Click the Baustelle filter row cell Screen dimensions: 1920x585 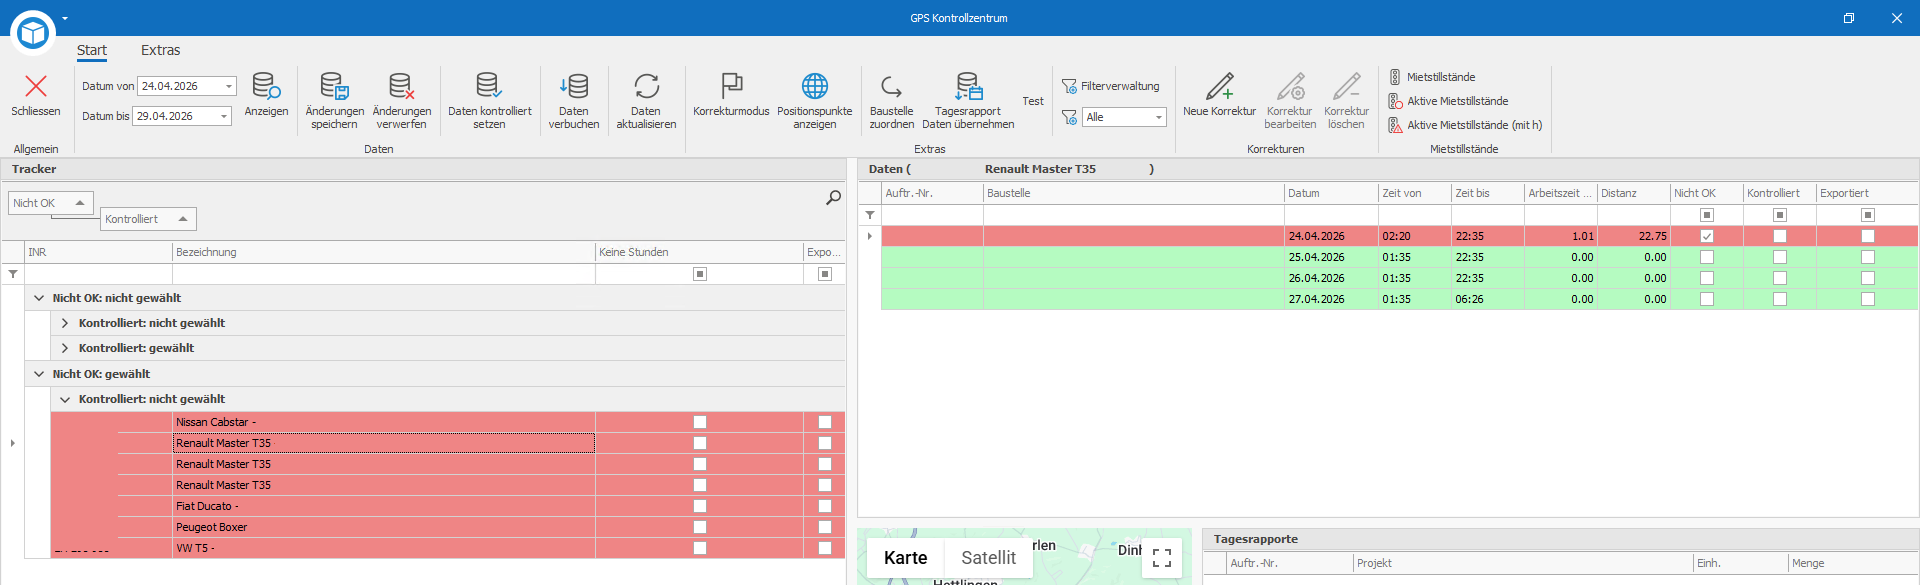(1133, 215)
